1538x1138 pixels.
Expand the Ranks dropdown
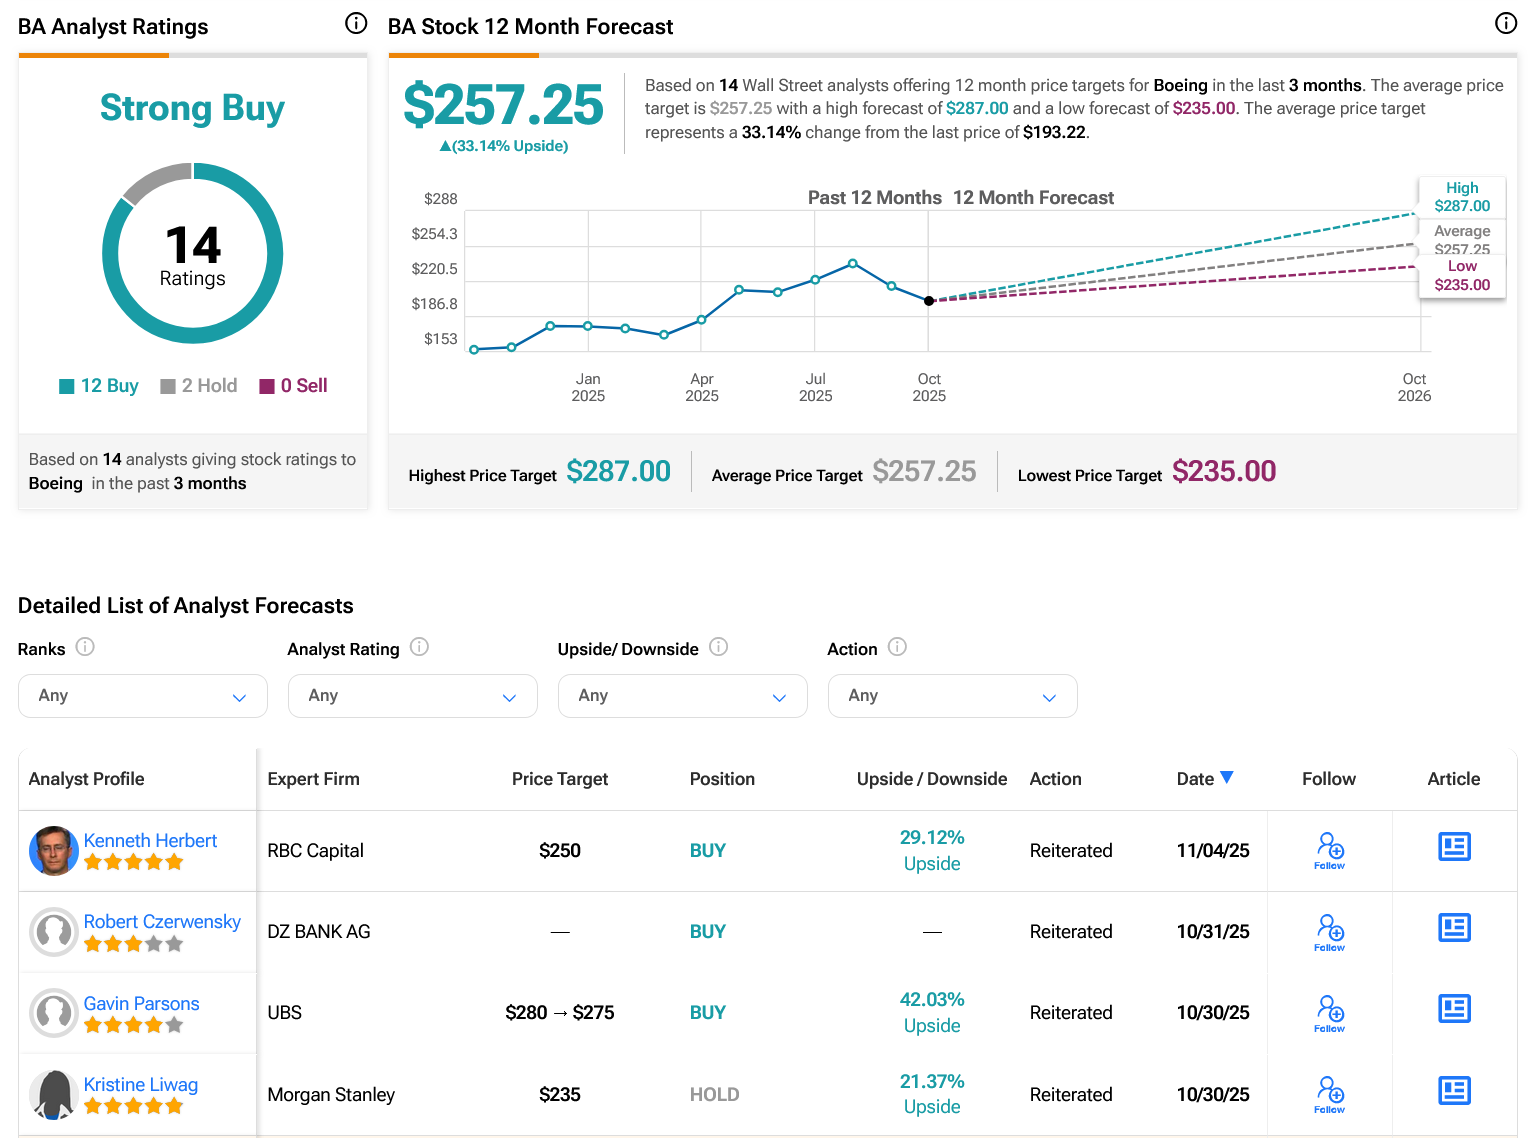pos(143,696)
